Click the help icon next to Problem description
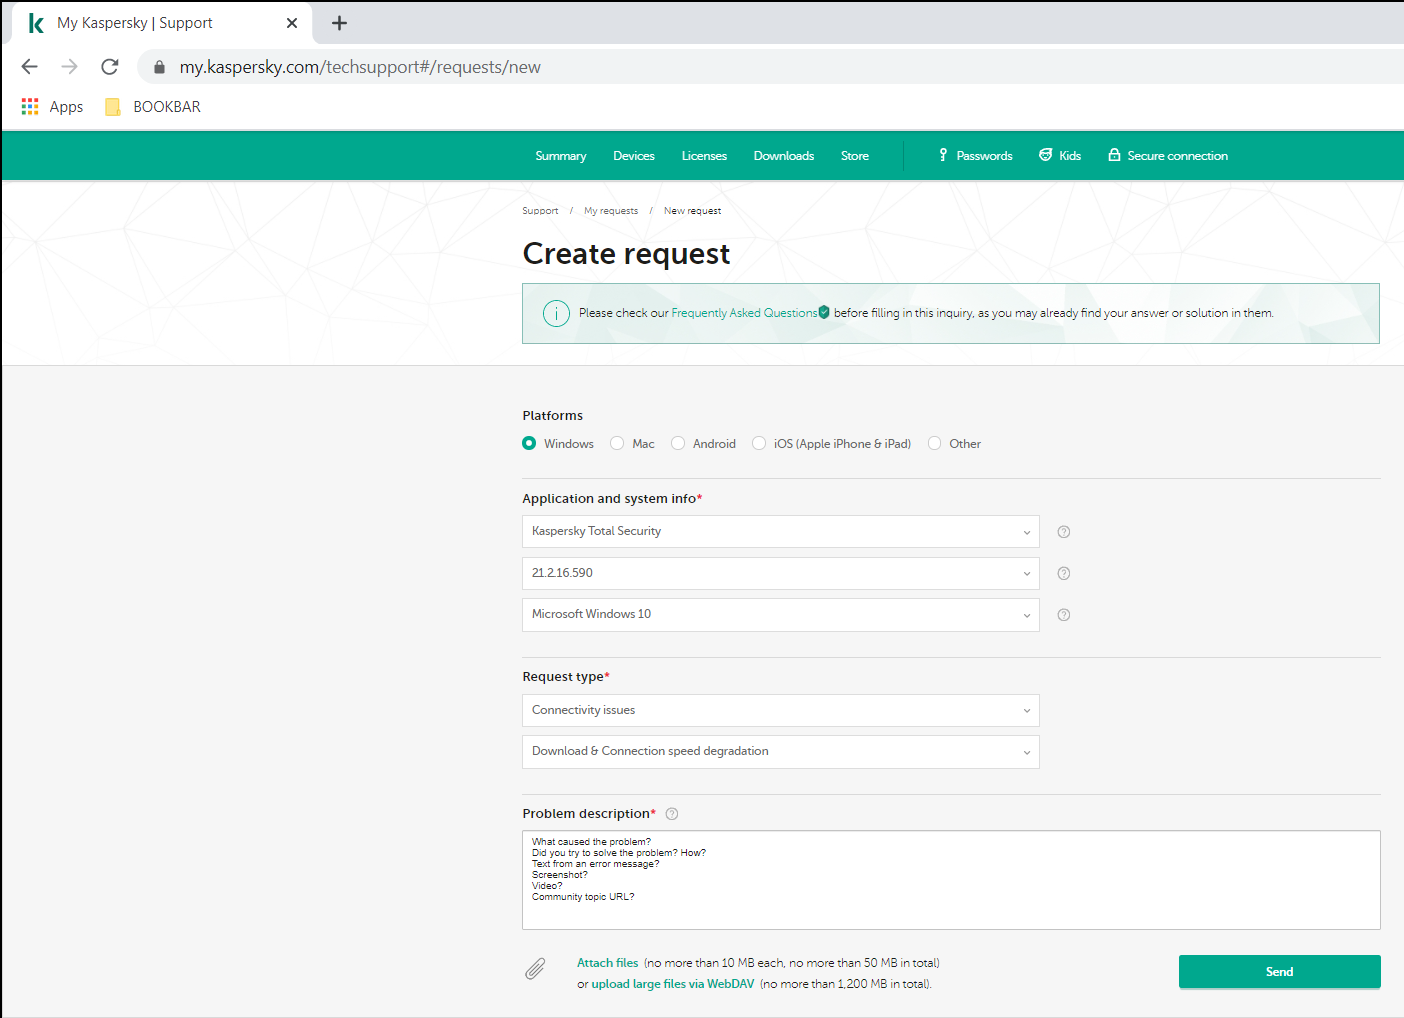The image size is (1404, 1018). [x=672, y=814]
